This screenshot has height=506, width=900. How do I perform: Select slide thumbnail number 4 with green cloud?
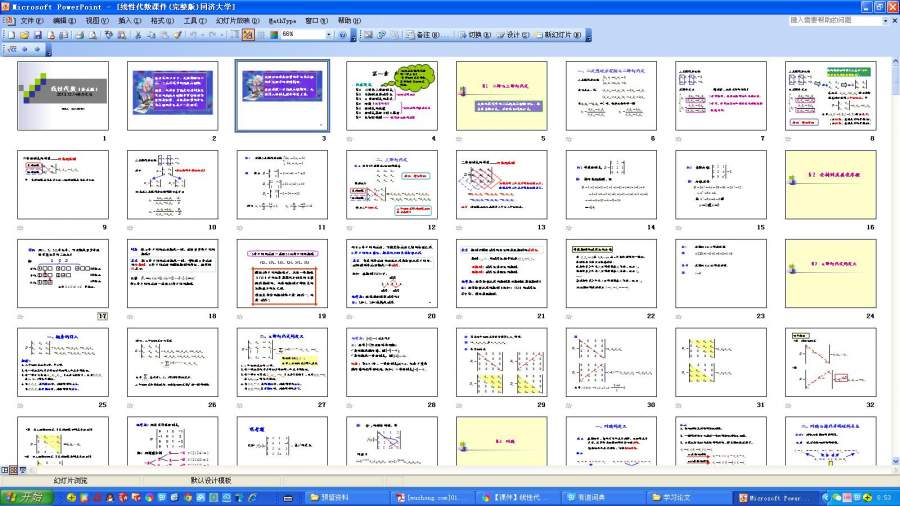[391, 96]
